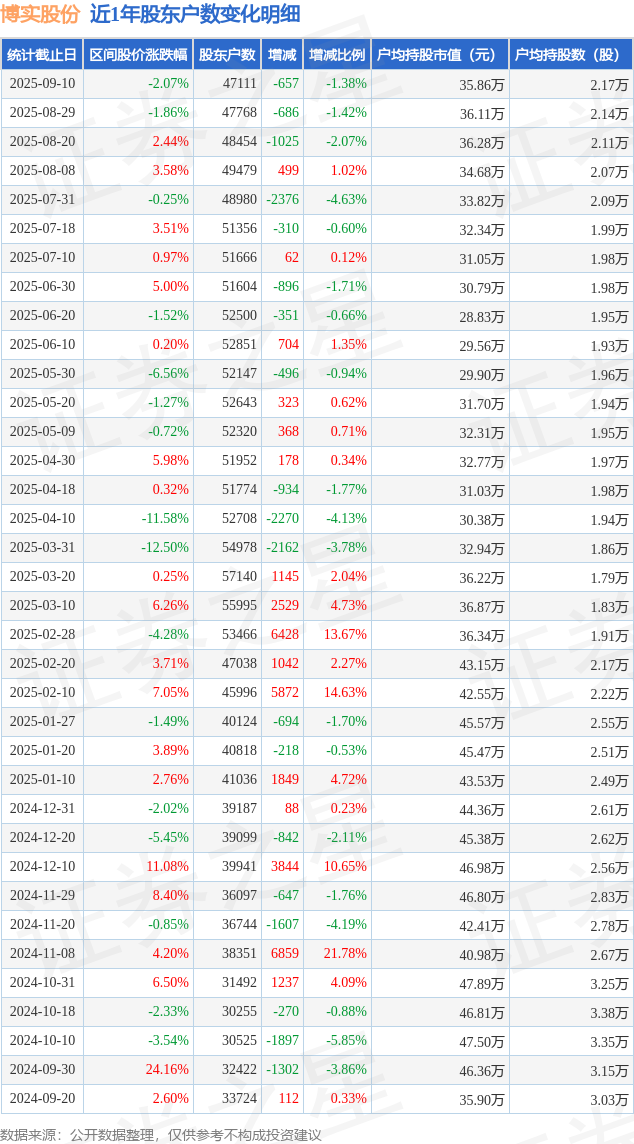Click the 户均持股市值（元） header
This screenshot has width=634, height=1144.
(x=439, y=55)
